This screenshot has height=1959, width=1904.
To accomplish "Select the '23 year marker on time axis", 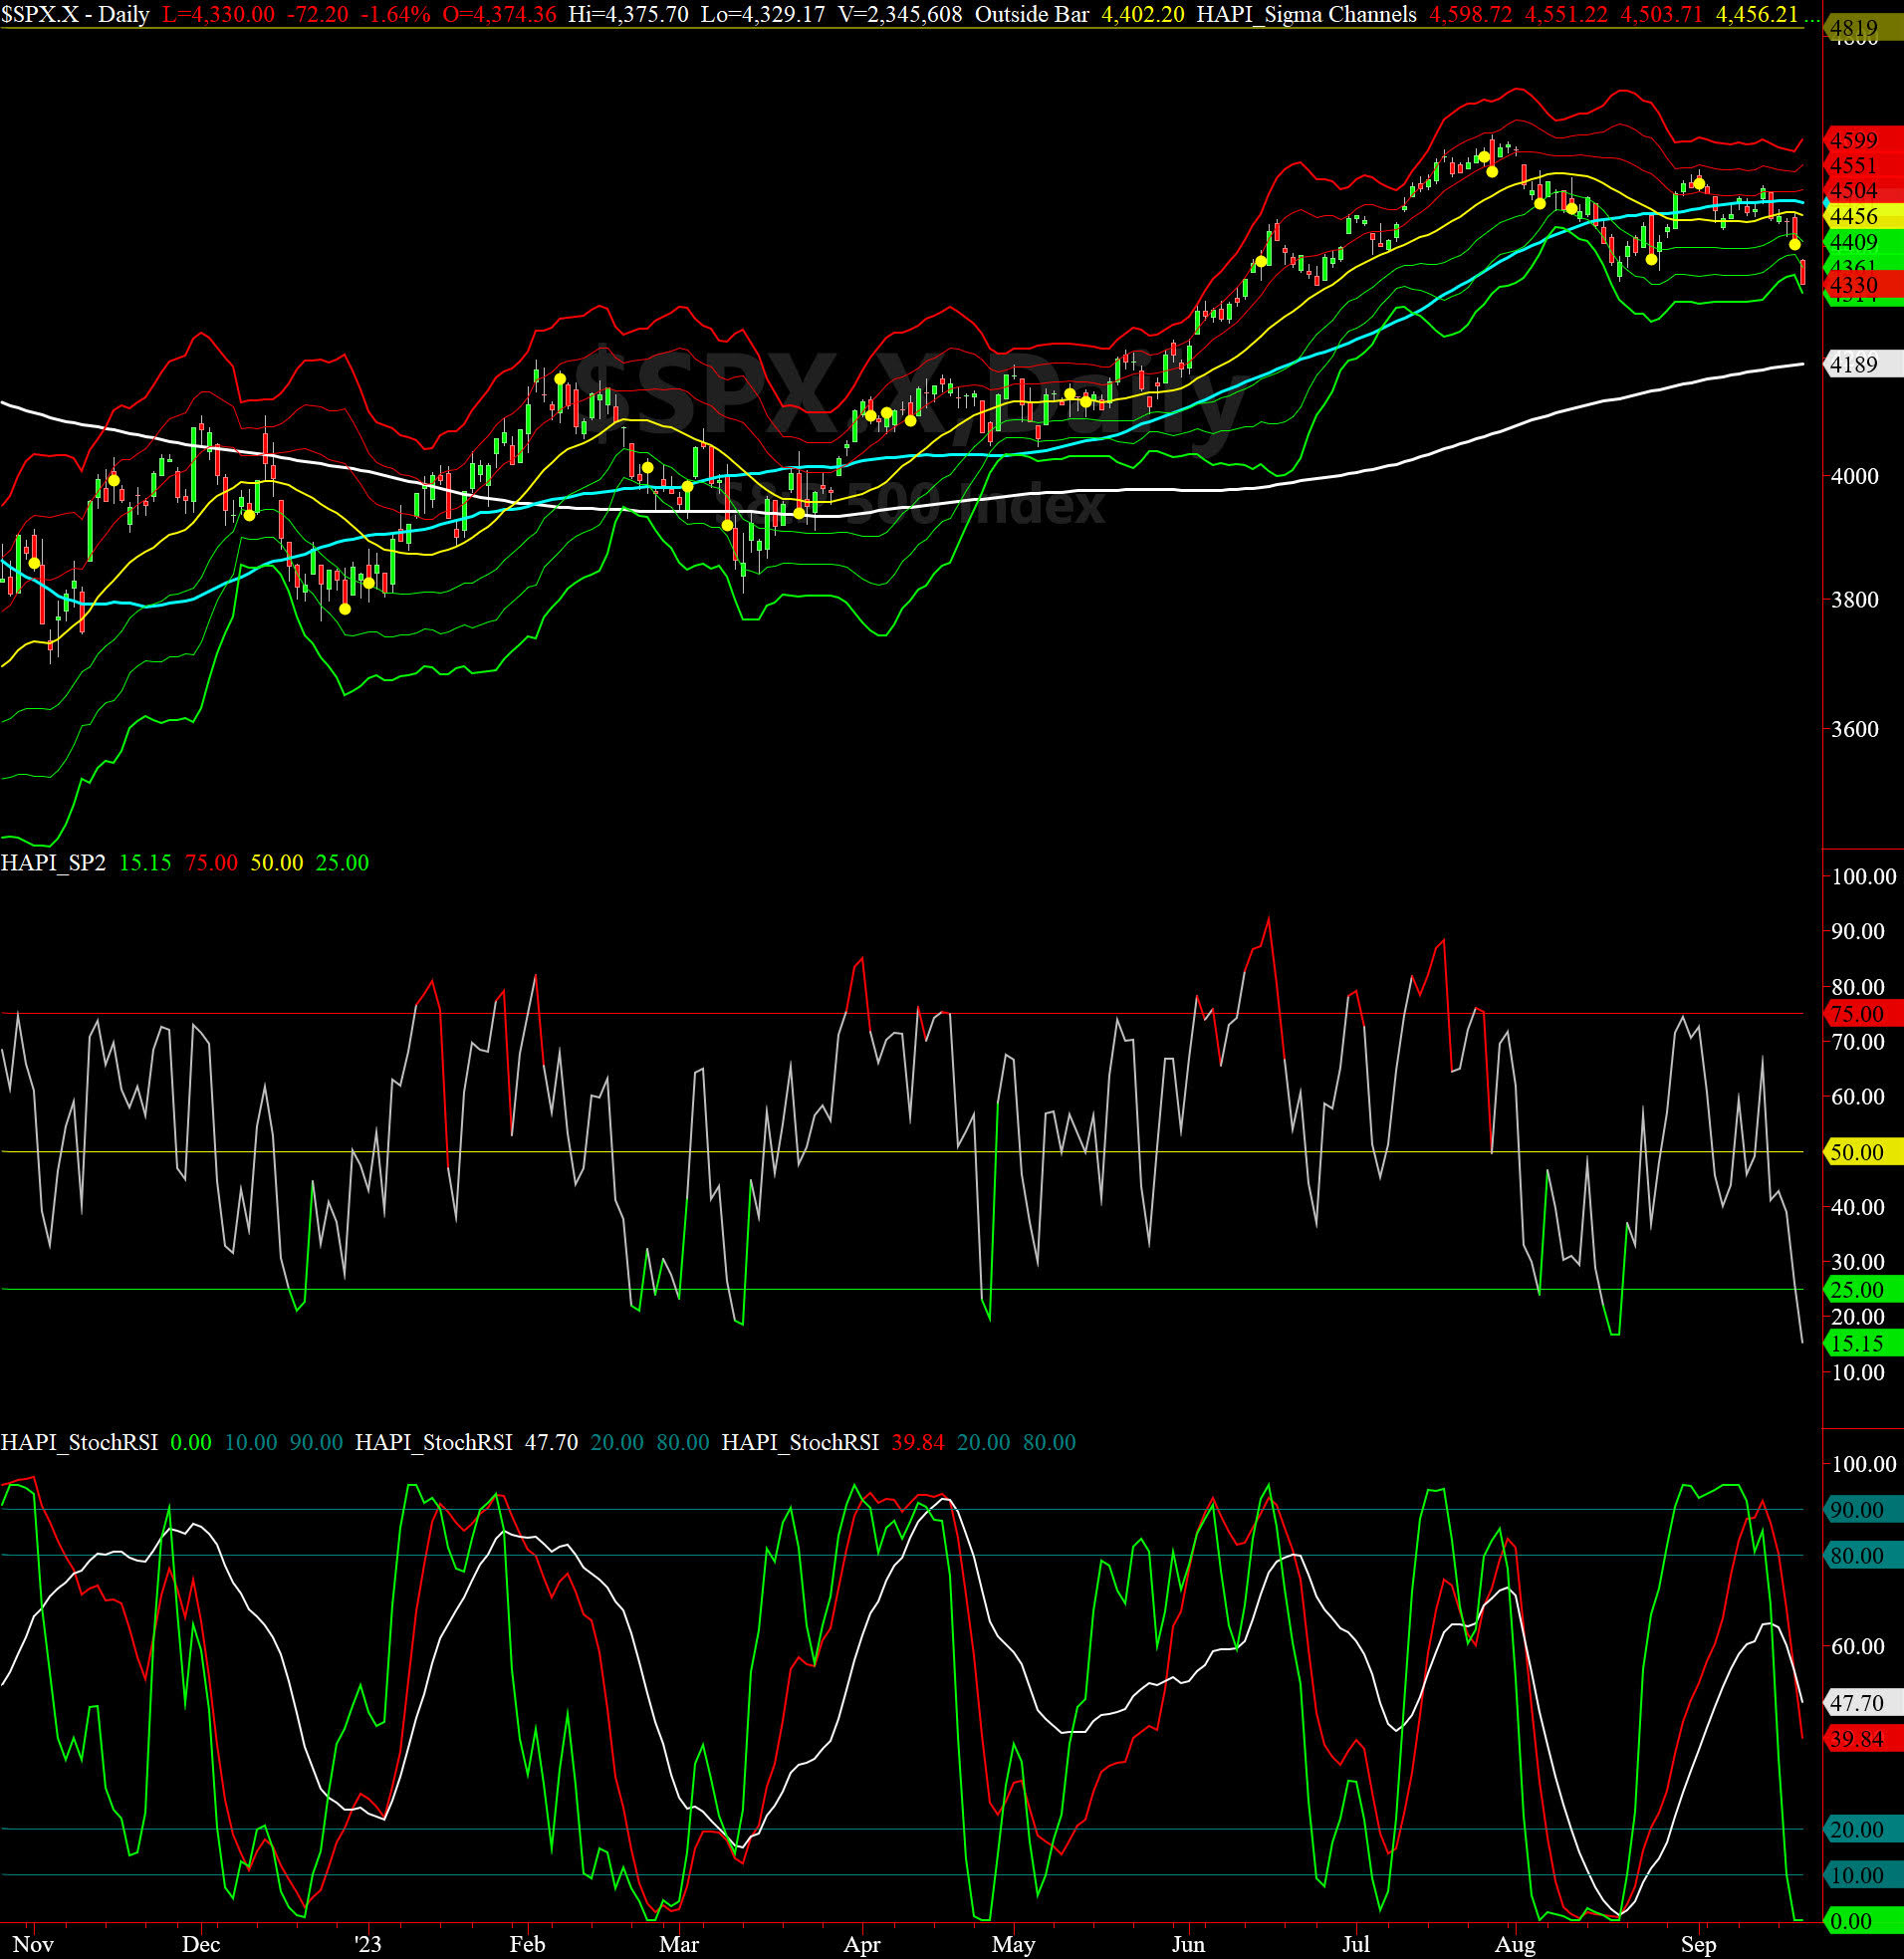I will [x=368, y=1944].
